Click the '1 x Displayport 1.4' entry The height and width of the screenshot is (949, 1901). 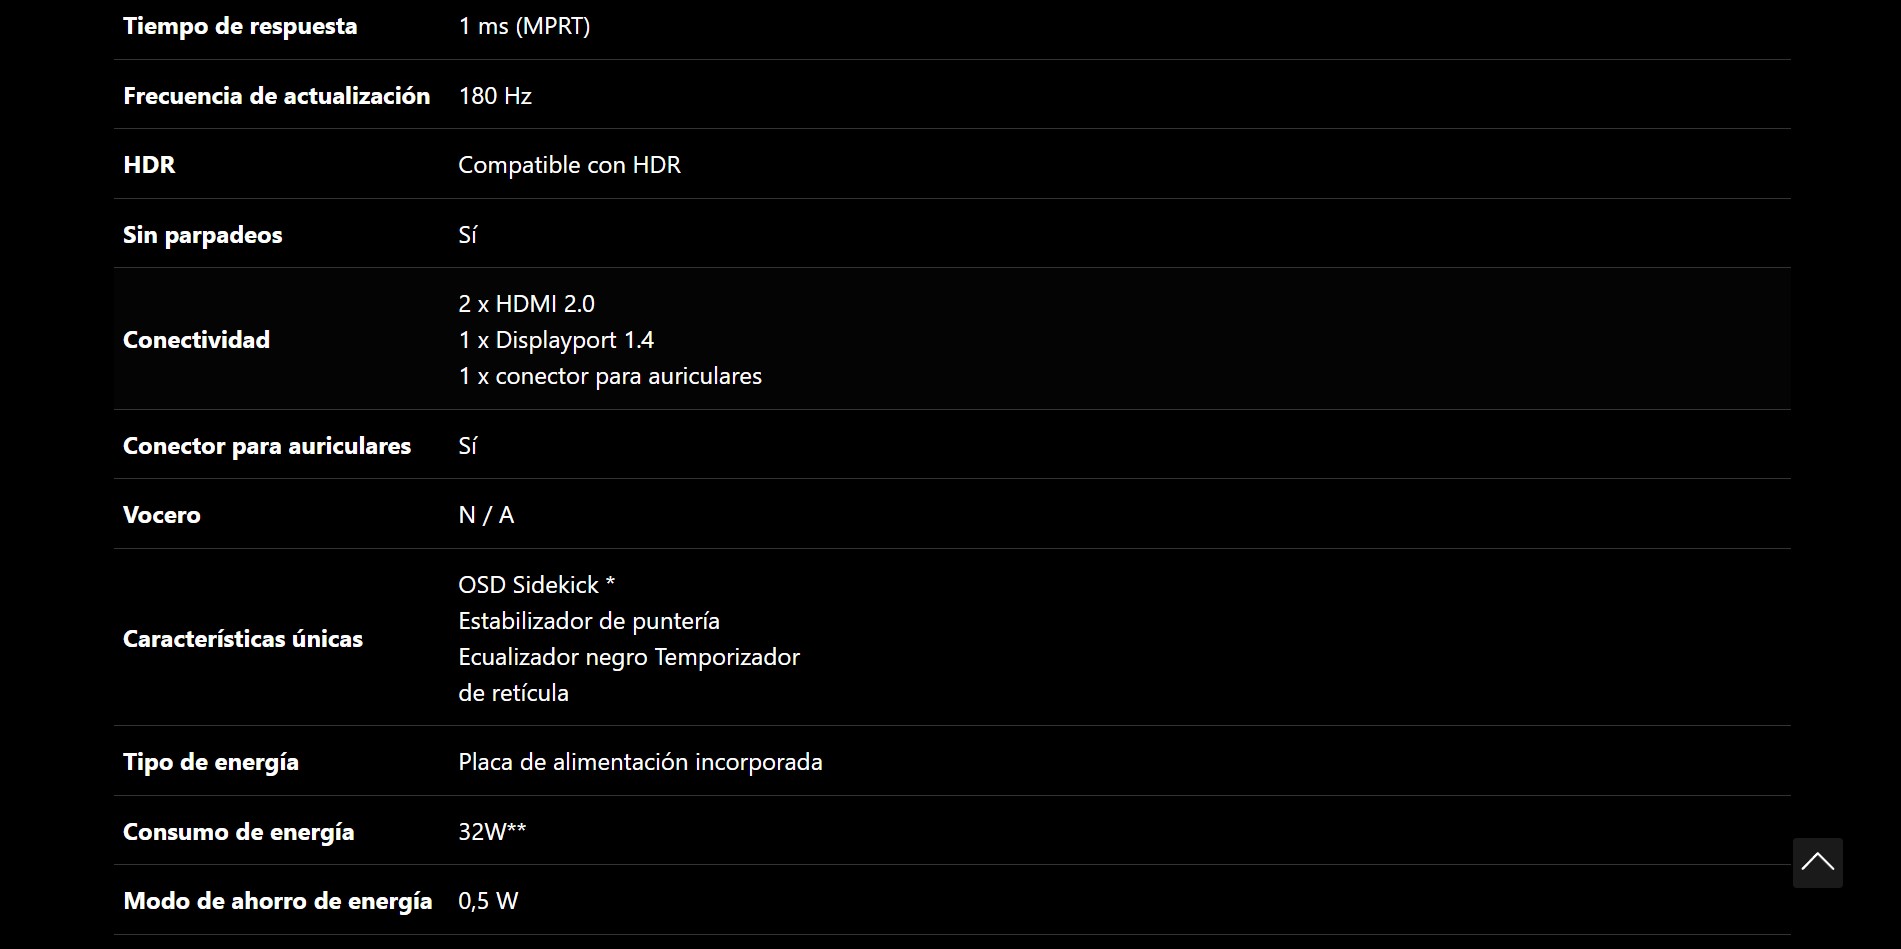tap(556, 340)
